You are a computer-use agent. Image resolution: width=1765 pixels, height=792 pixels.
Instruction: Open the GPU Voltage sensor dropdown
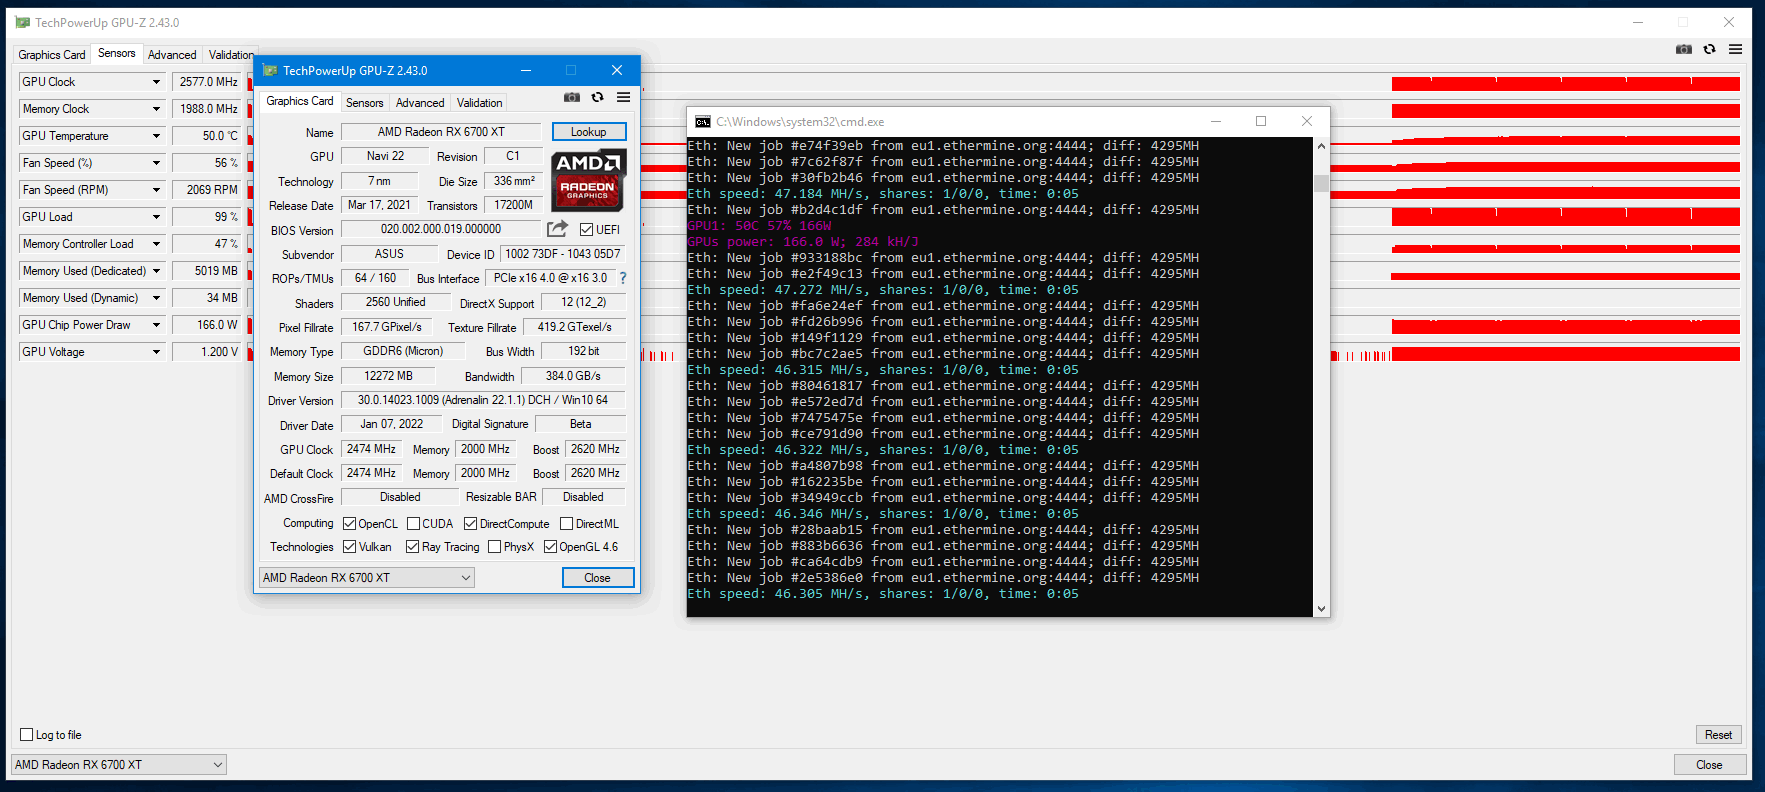[x=156, y=352]
